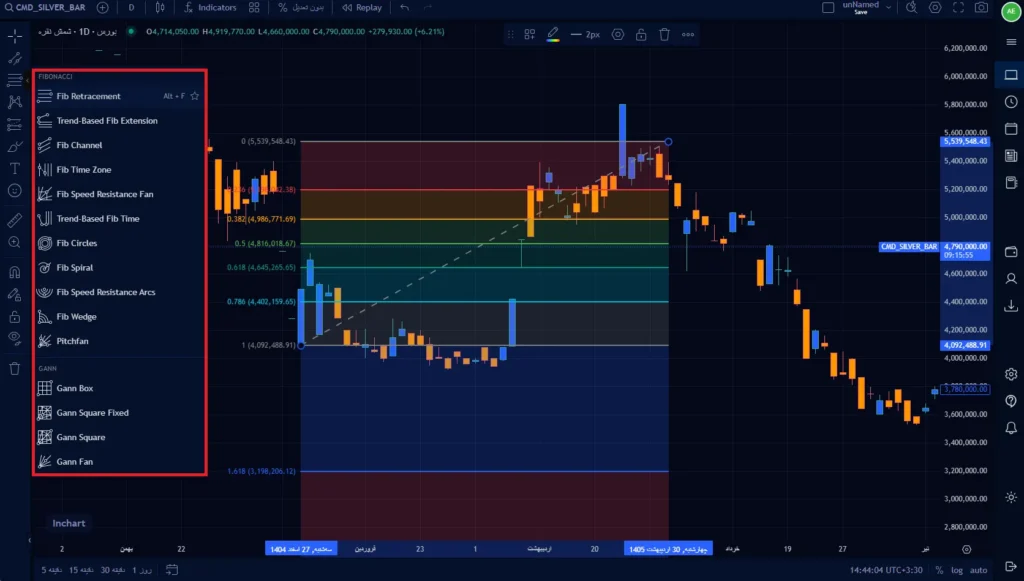Image resolution: width=1024 pixels, height=581 pixels.
Task: Toggle theme brightness sun icon
Action: [x=1011, y=497]
